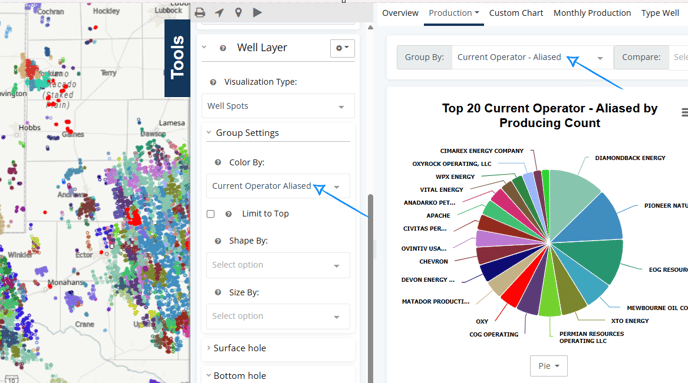Screen dimensions: 688x383
Task: Click the Lamesa town label on map
Action: pos(172,123)
